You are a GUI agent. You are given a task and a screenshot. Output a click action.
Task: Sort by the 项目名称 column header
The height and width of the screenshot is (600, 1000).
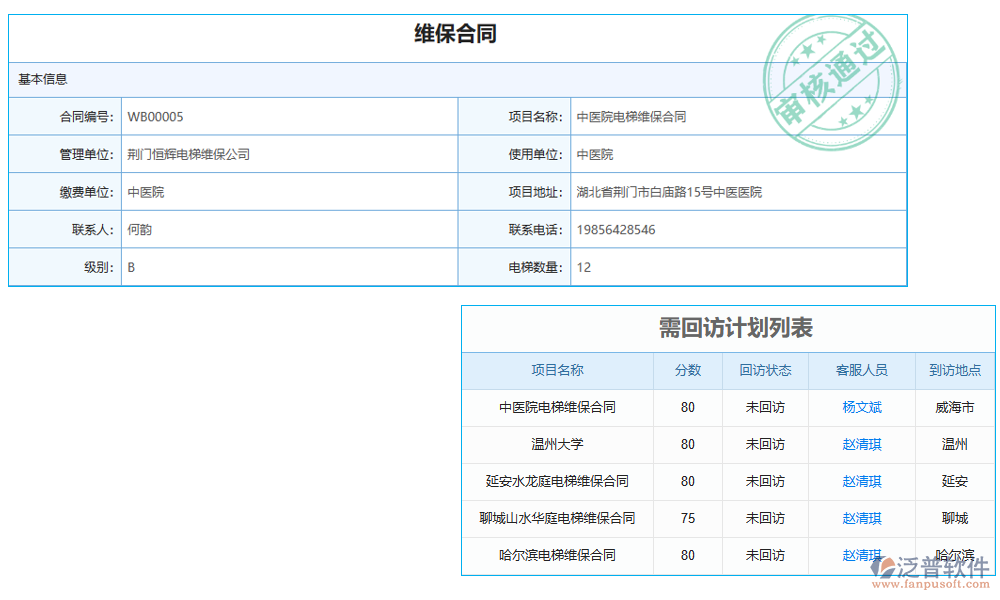557,370
